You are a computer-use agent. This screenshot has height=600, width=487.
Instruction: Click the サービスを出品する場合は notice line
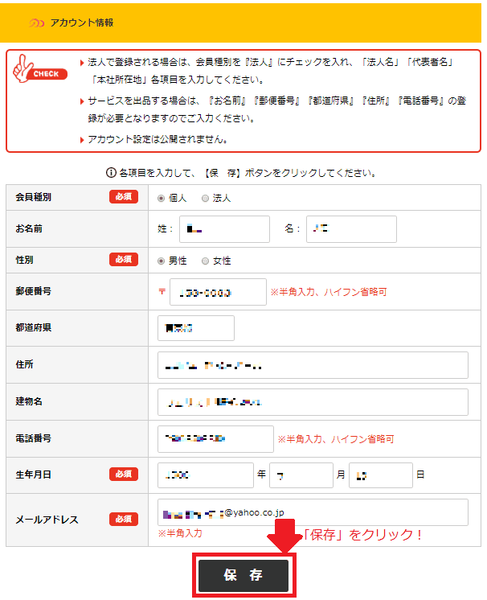(x=277, y=109)
